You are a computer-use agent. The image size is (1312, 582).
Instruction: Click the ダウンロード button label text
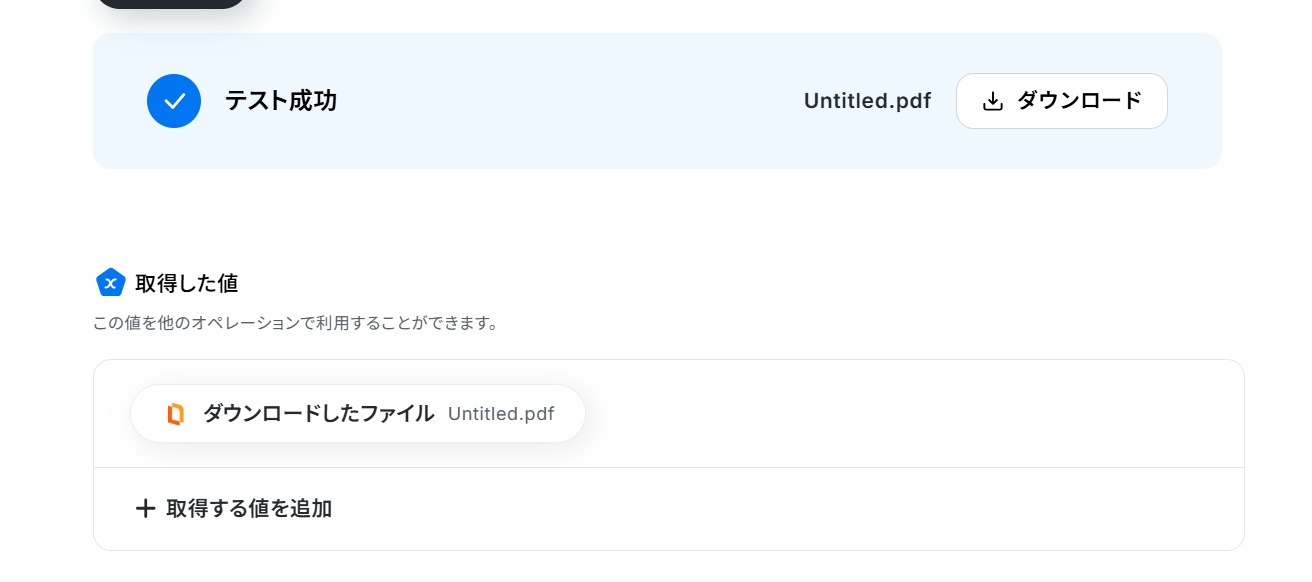click(1079, 101)
